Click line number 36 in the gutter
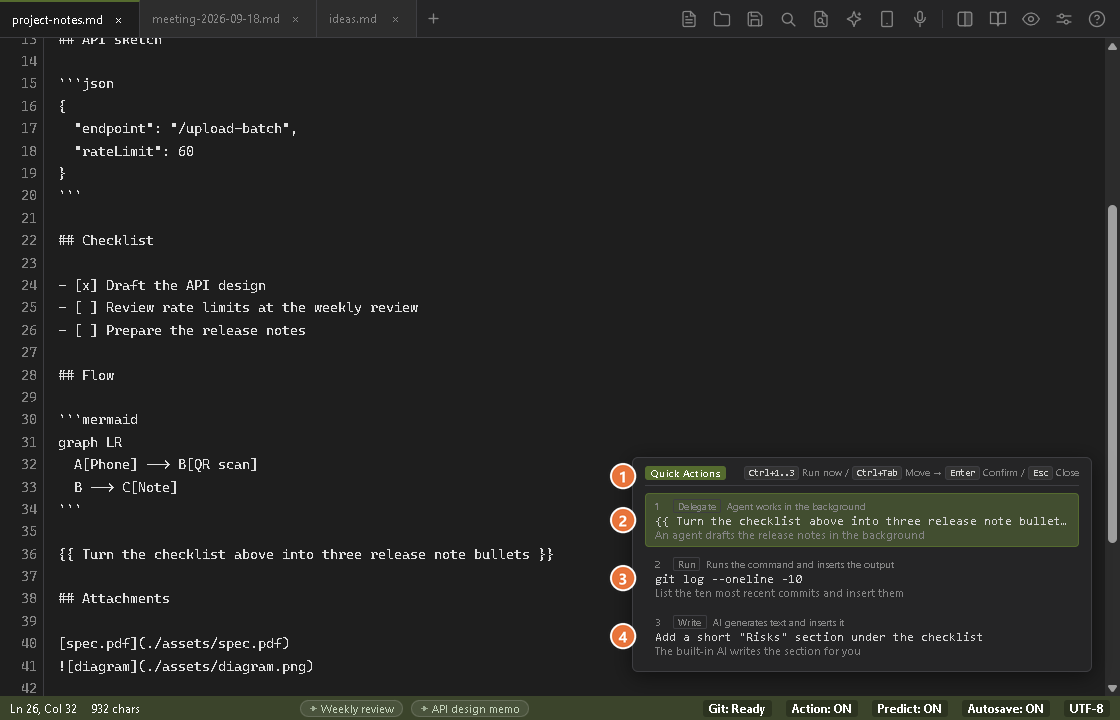The width and height of the screenshot is (1120, 720). [x=29, y=554]
